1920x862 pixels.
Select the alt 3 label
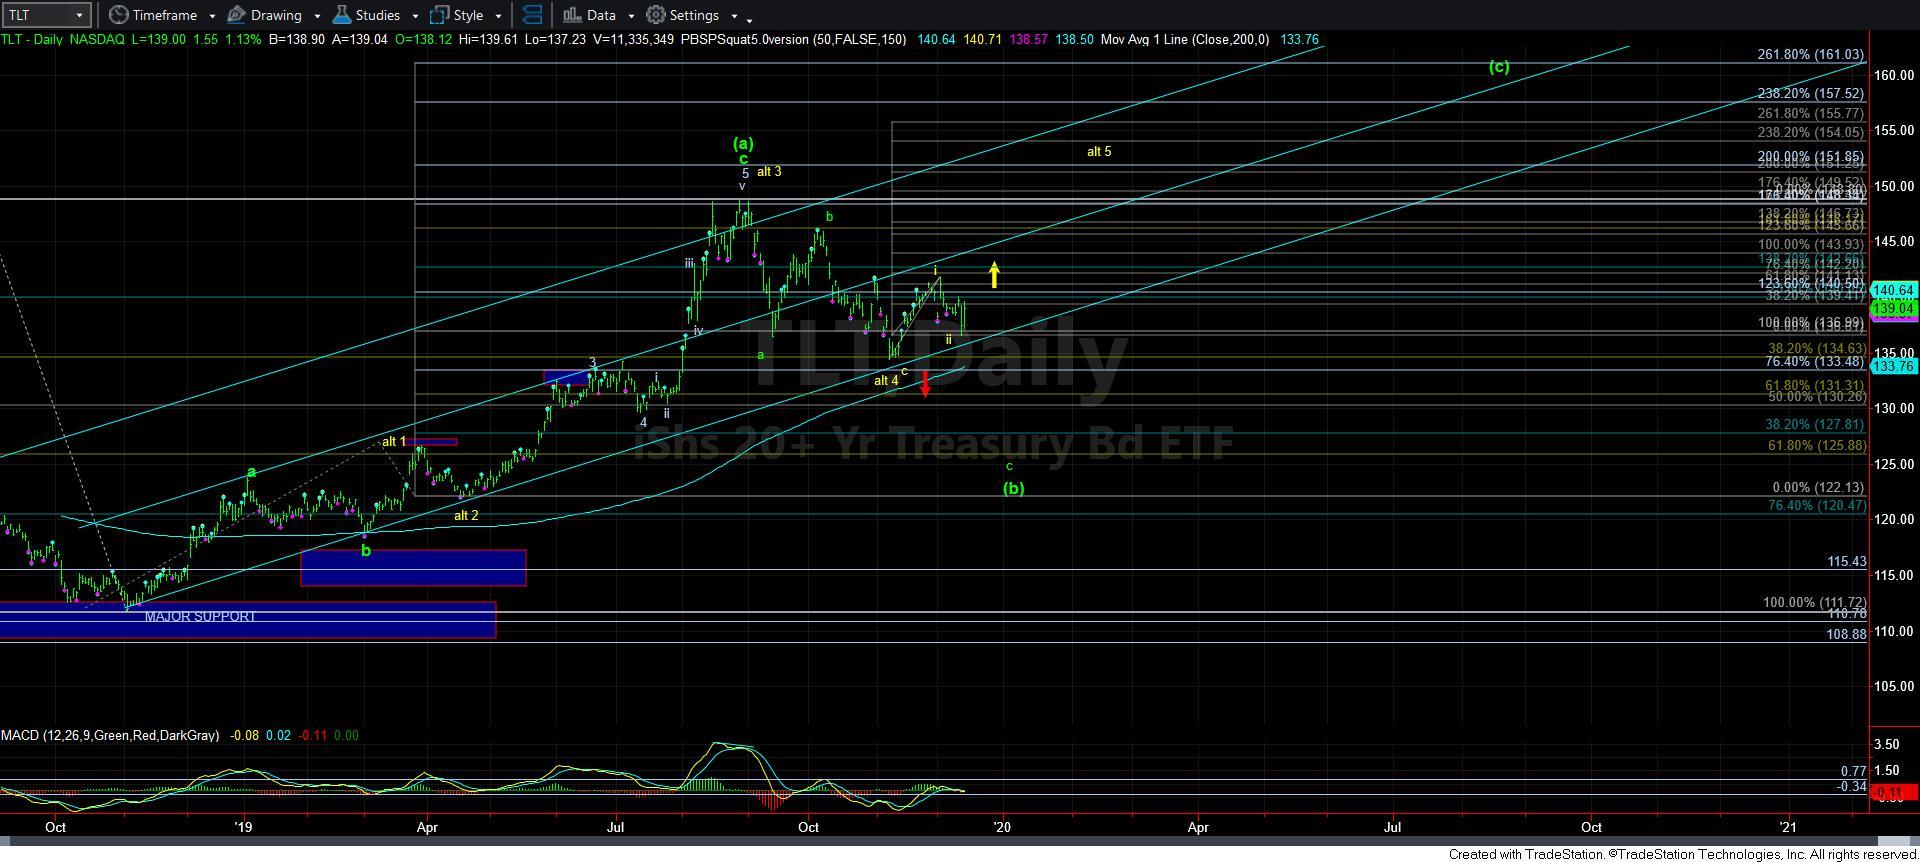tap(769, 172)
